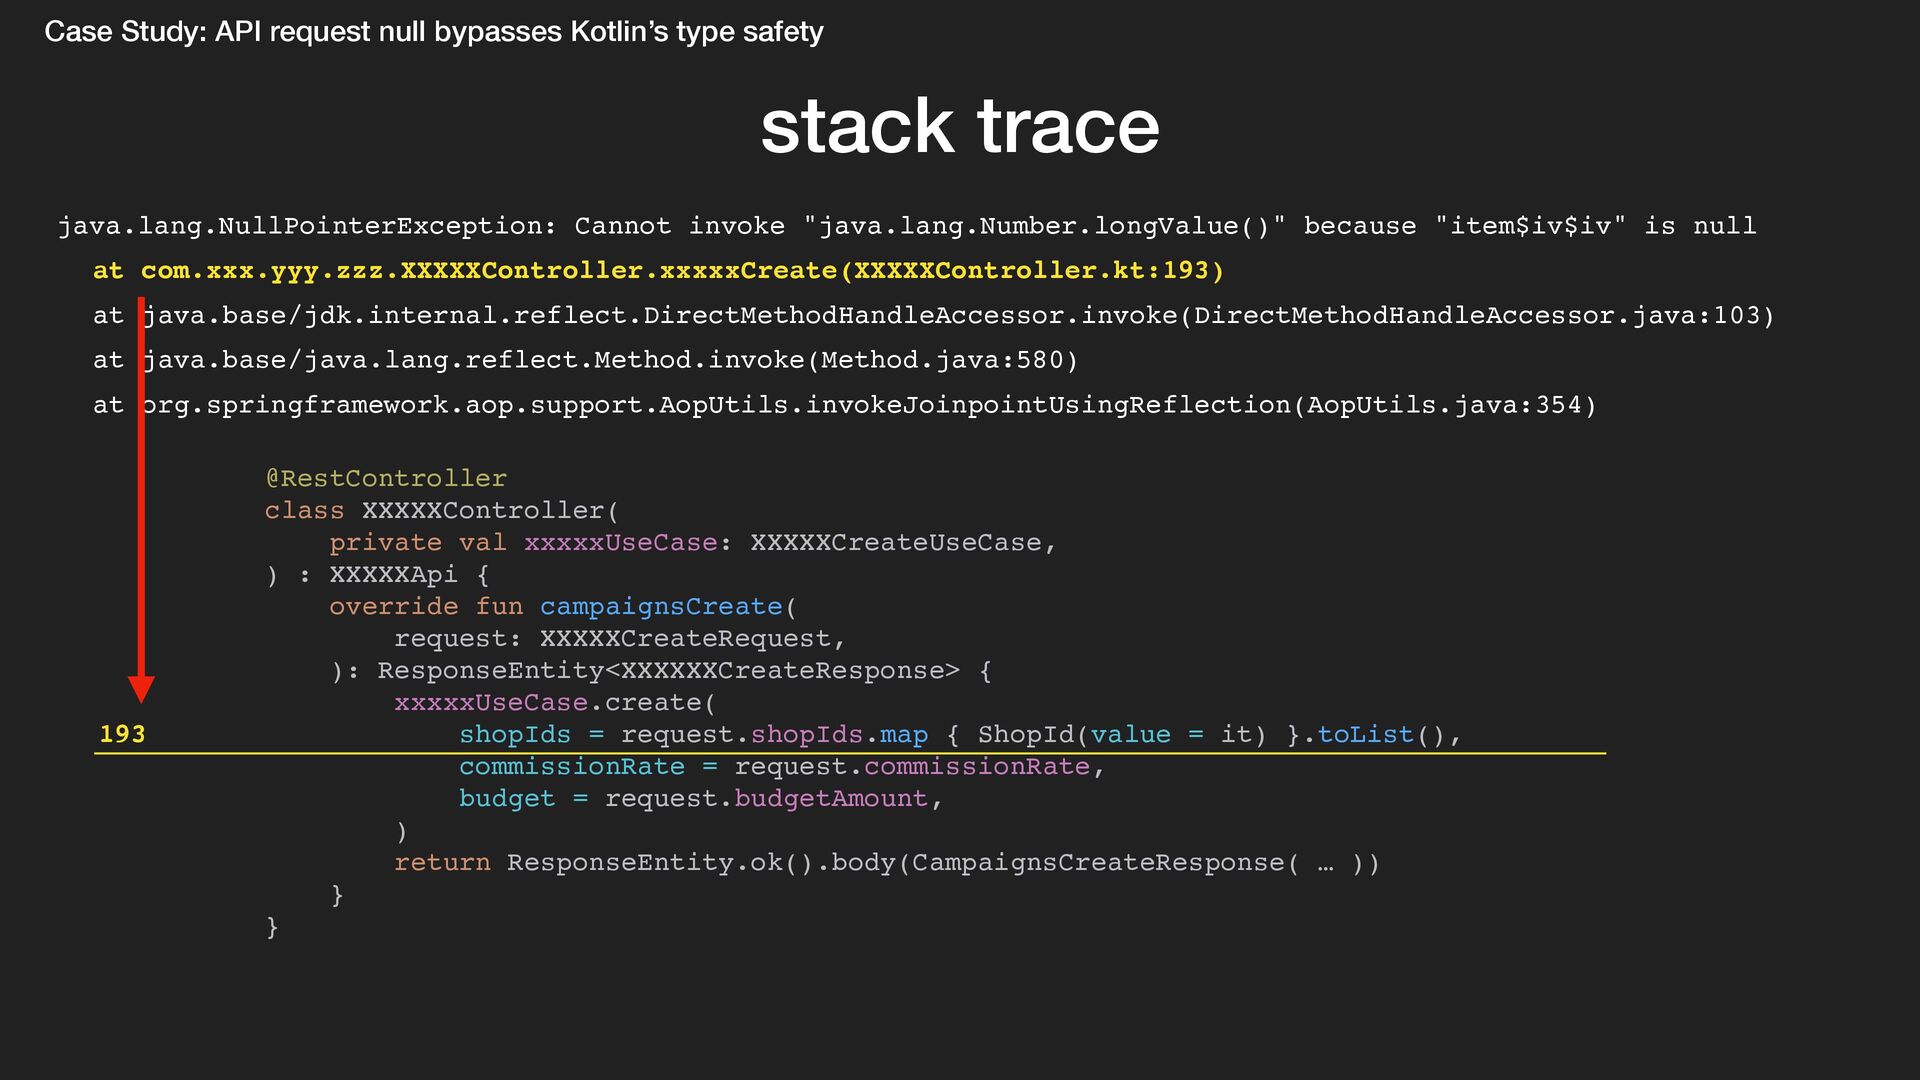Click the Case Study header text
Viewport: 1920px width, 1080px height.
pyautogui.click(x=433, y=32)
